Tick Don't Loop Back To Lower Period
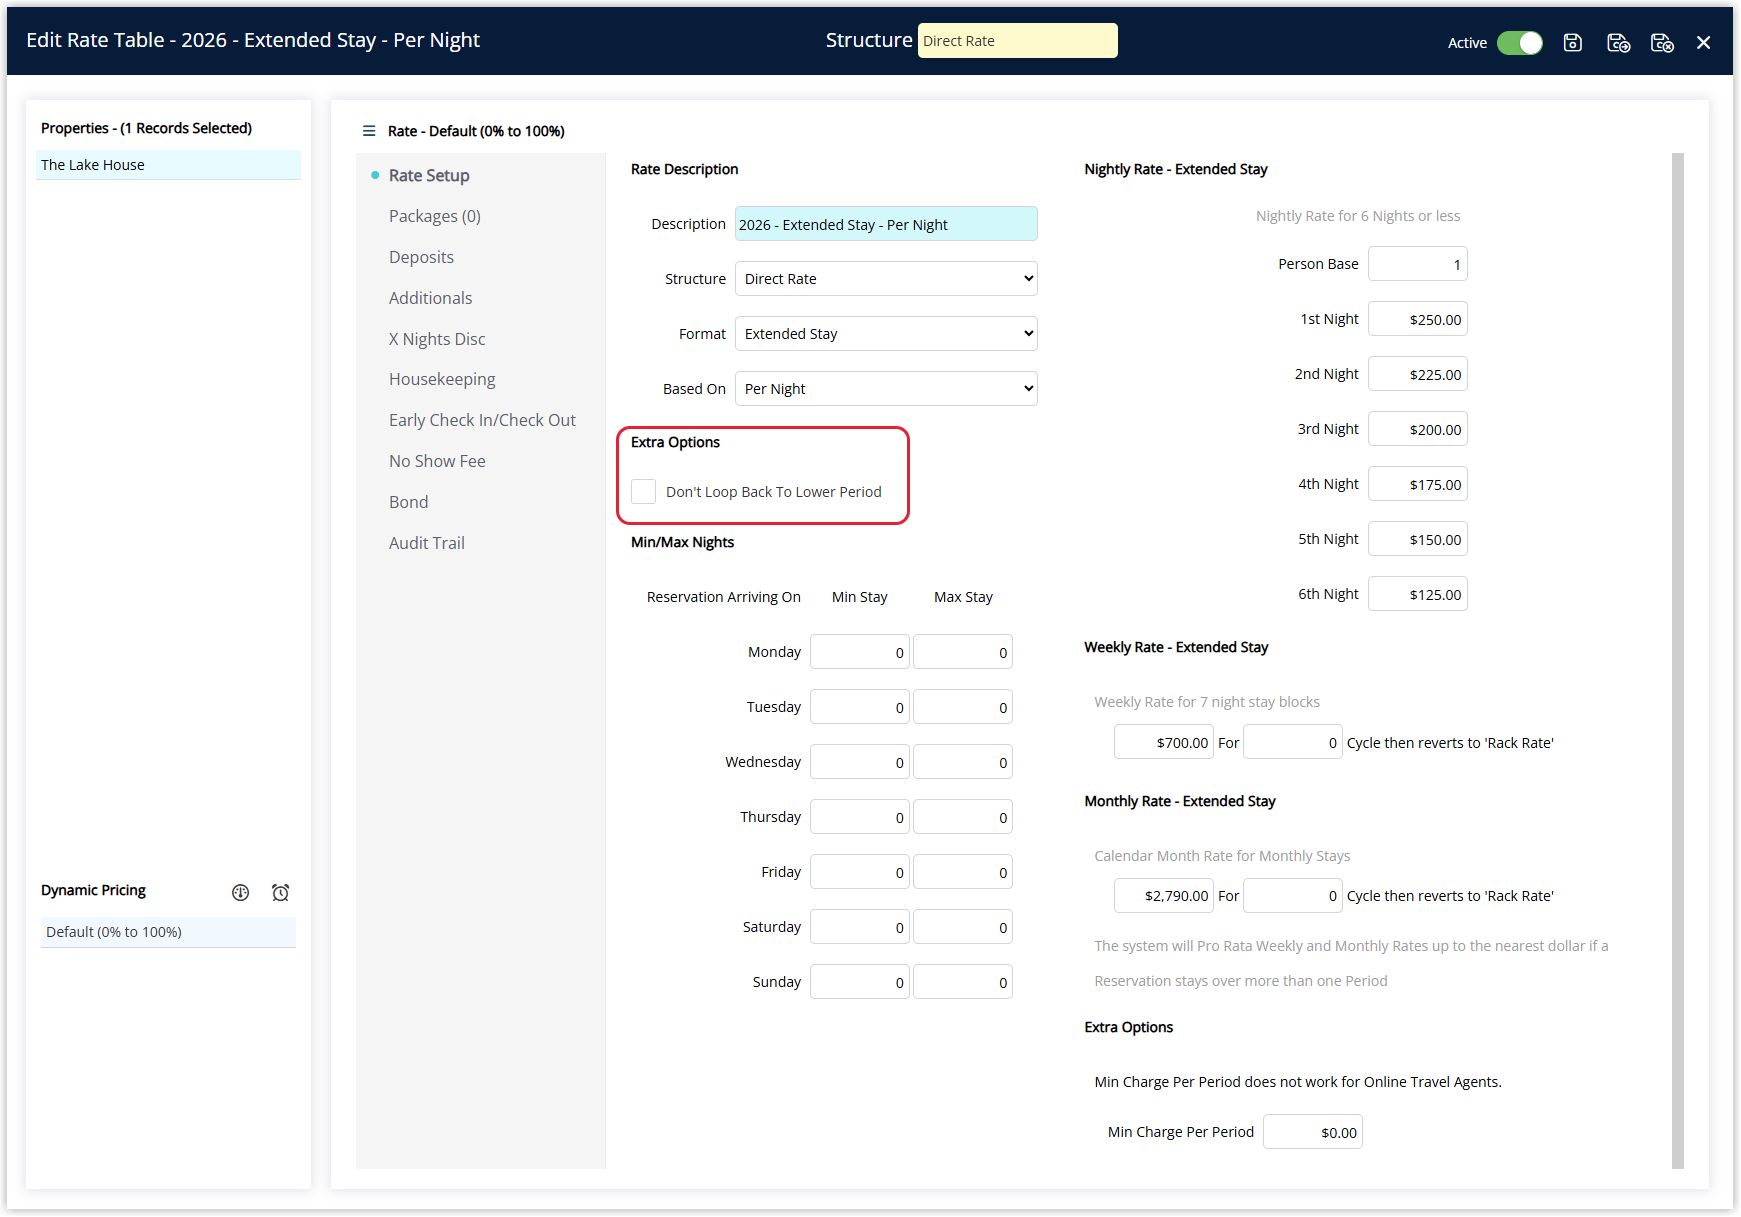The height and width of the screenshot is (1217, 1741). (x=644, y=491)
